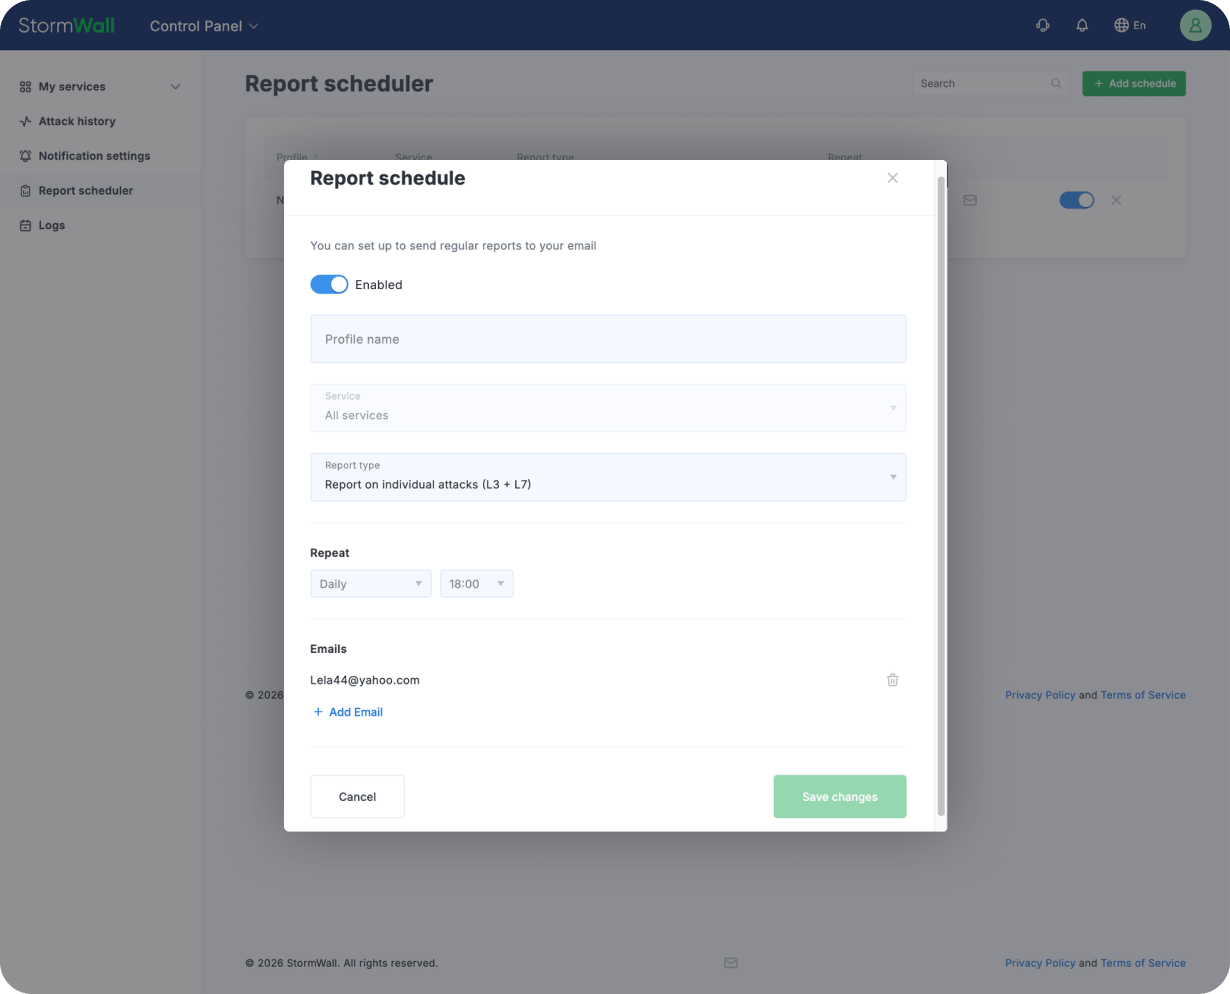Delete the Lela44@yahoo.com email with trash icon
This screenshot has width=1230, height=994.
[893, 680]
